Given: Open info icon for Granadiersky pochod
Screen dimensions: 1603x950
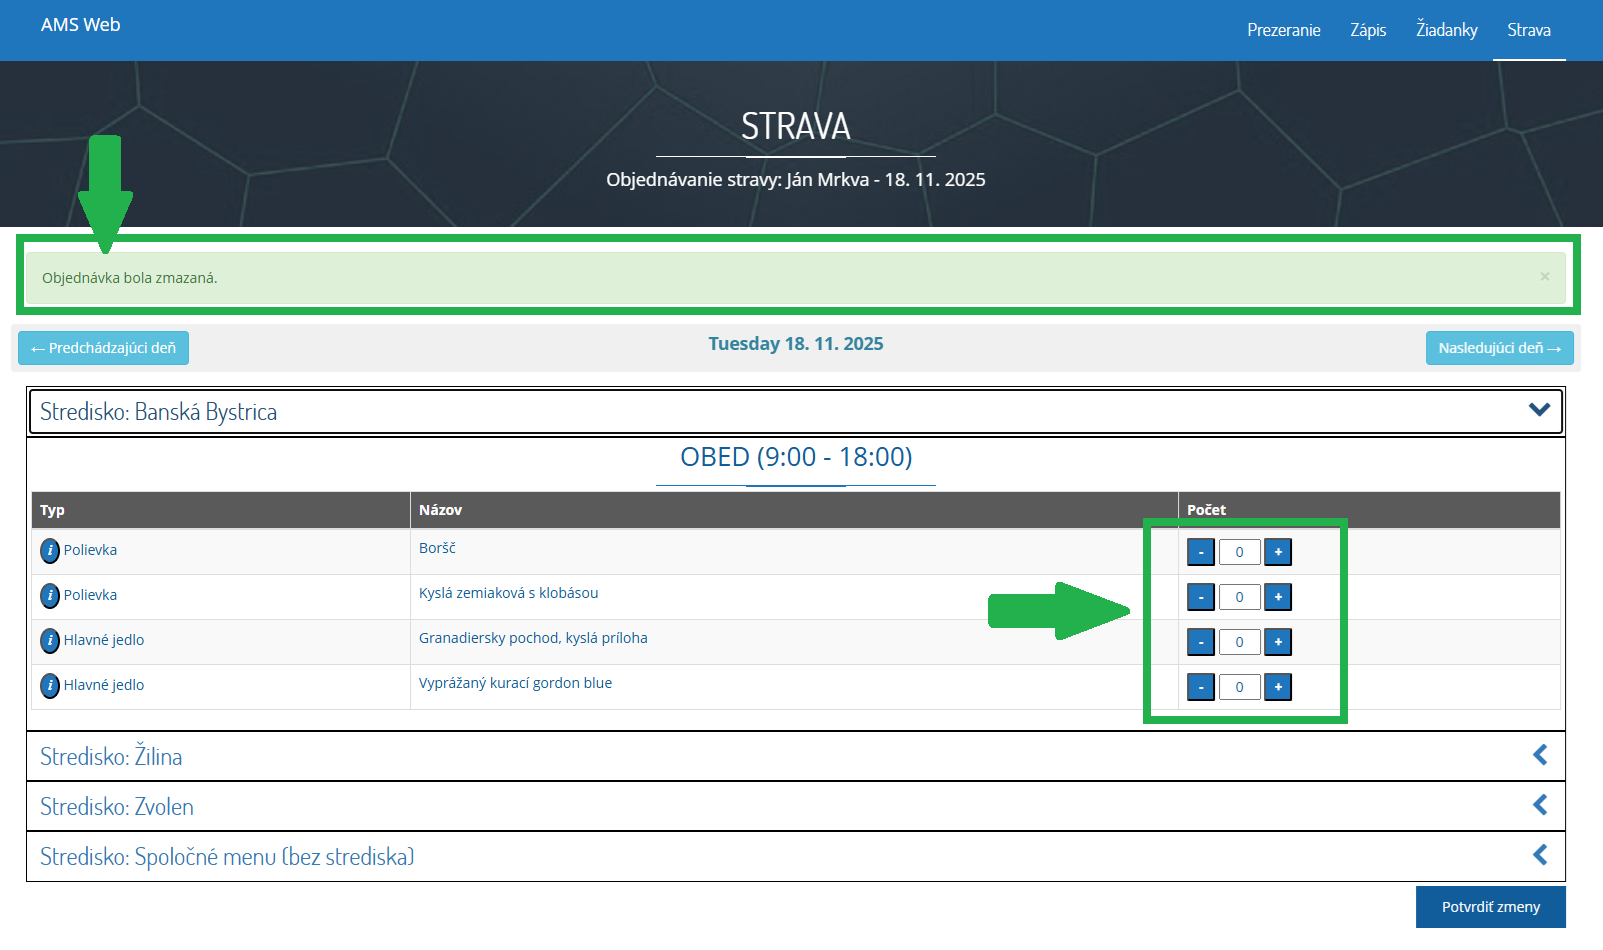Looking at the screenshot, I should pyautogui.click(x=50, y=640).
